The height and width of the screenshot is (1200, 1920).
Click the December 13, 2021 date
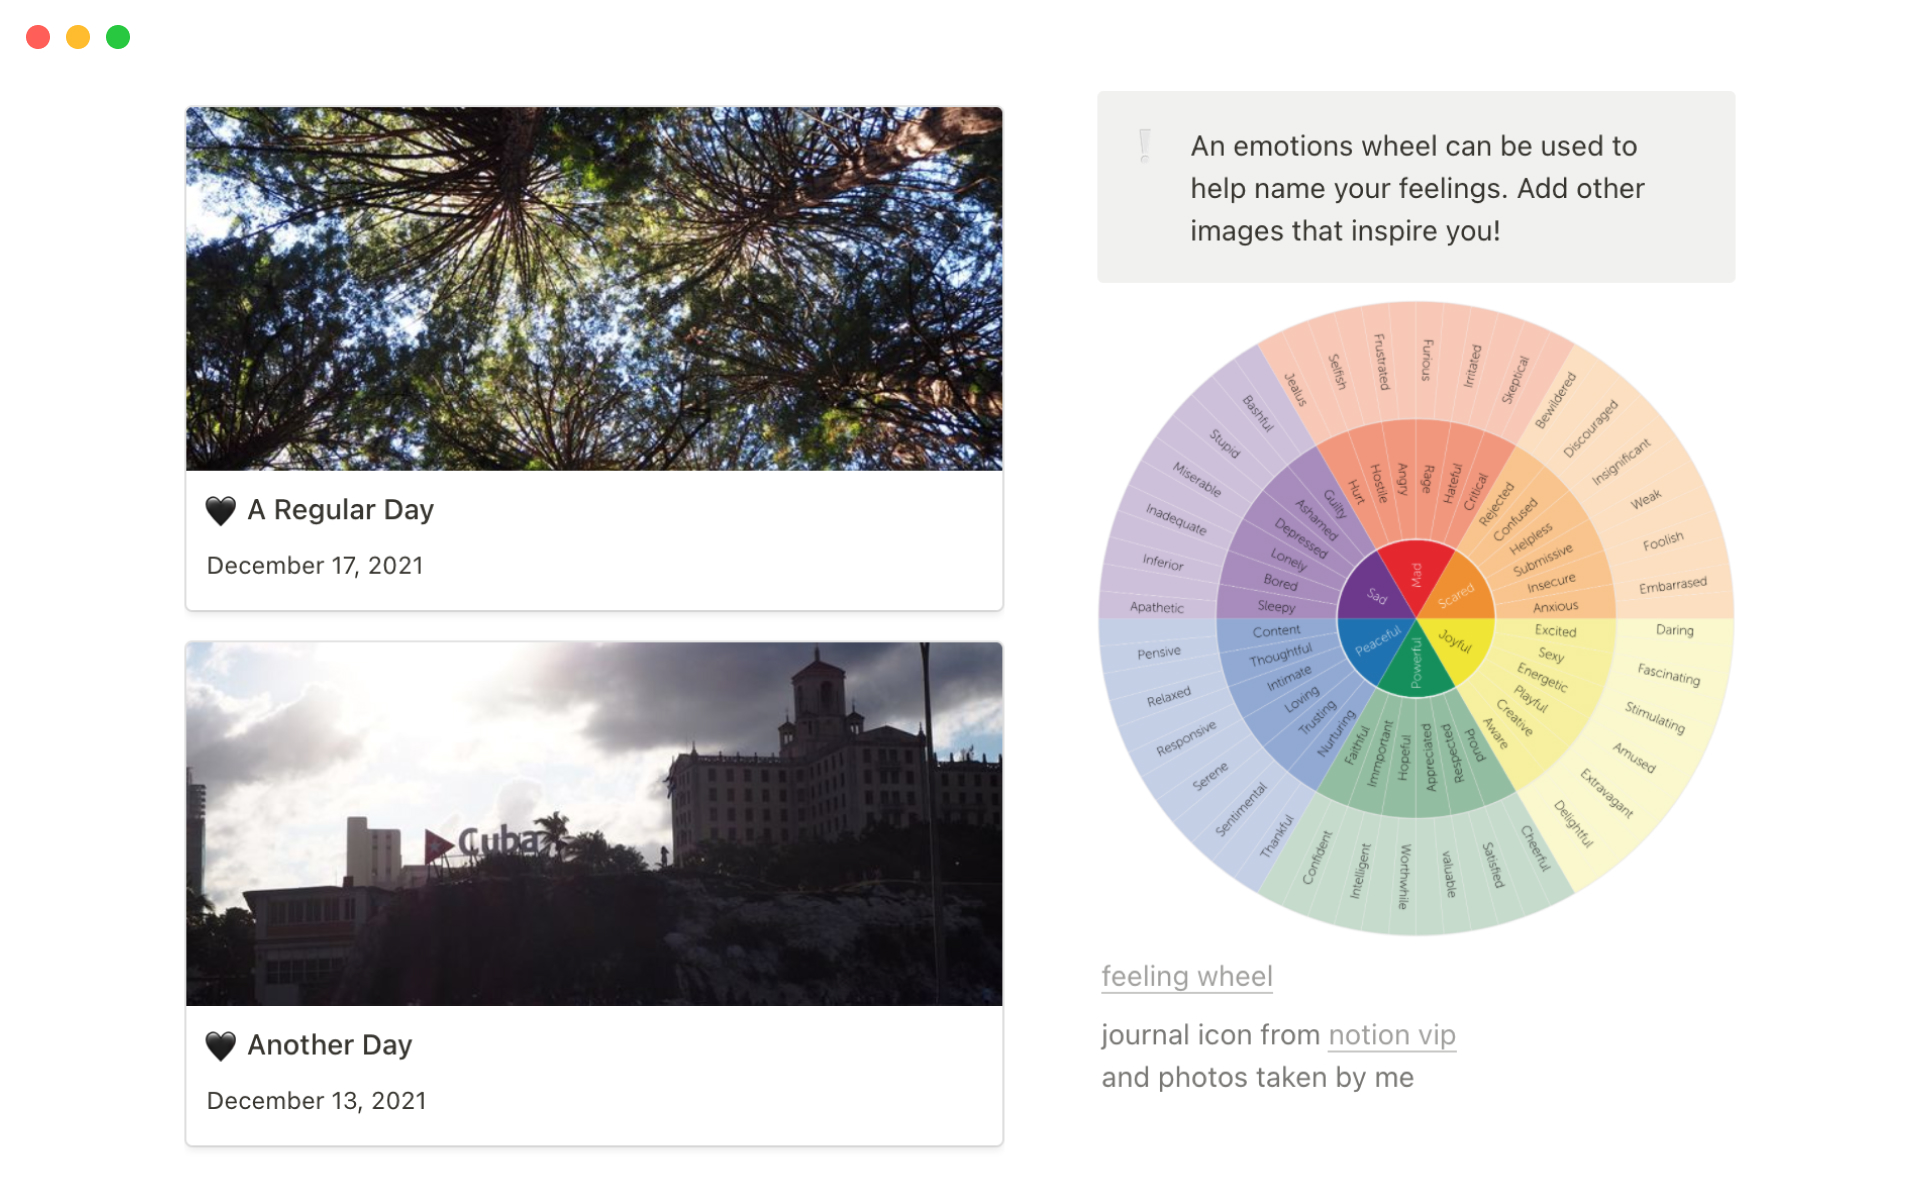316,1101
